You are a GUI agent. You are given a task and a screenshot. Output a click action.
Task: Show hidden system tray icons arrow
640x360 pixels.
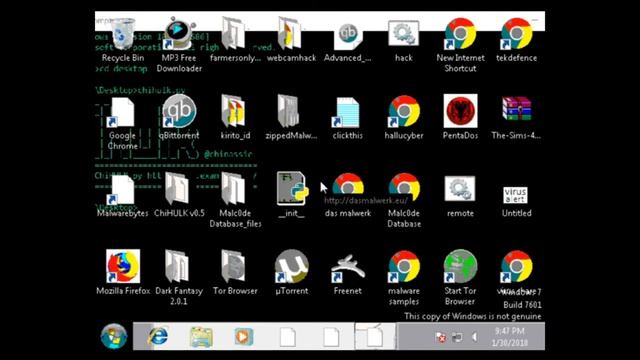474,337
